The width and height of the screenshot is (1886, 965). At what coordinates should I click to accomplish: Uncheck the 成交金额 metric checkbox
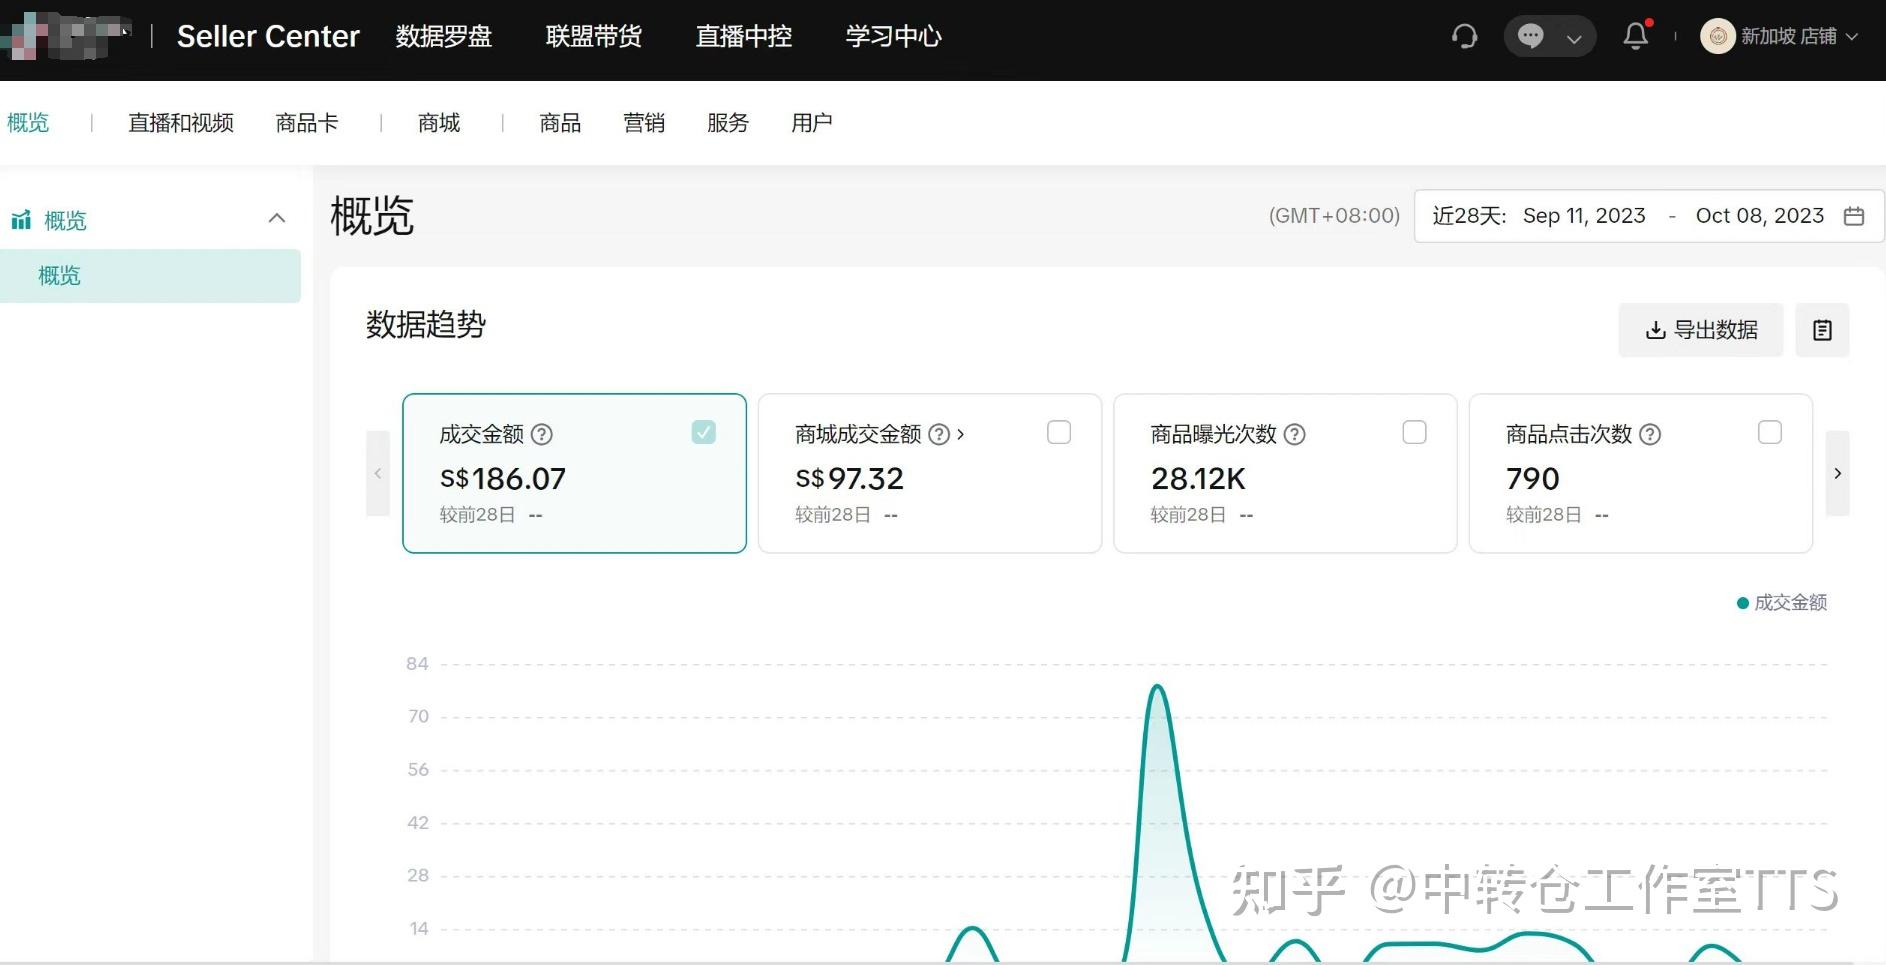[x=704, y=432]
